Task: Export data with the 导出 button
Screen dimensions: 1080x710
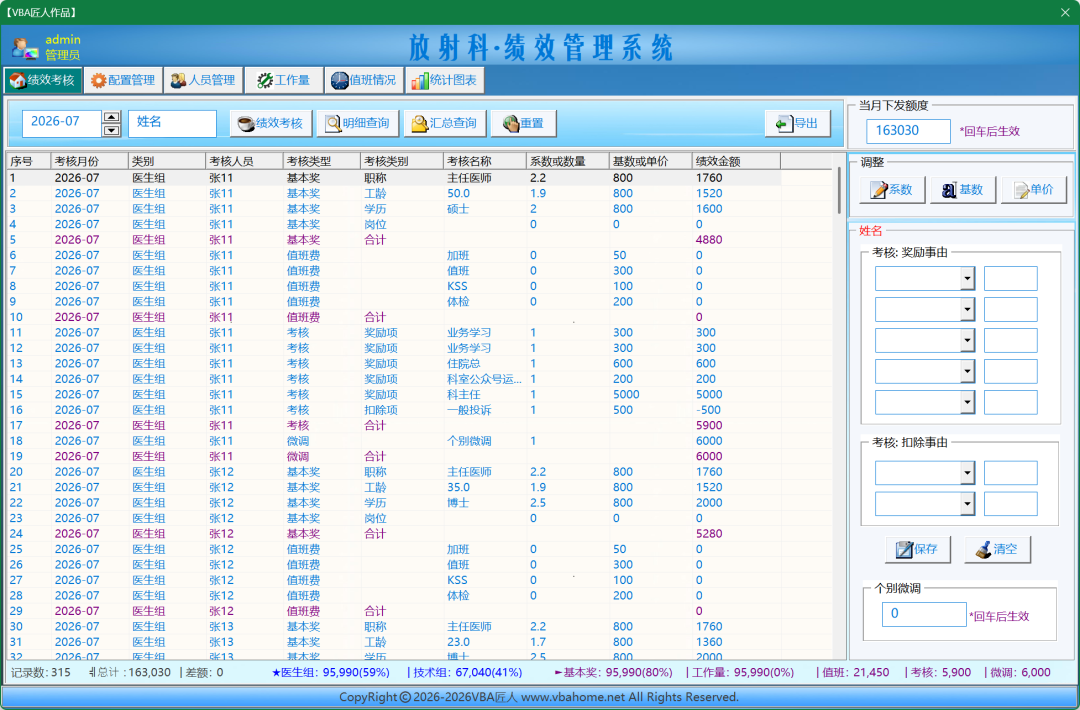Action: [797, 123]
